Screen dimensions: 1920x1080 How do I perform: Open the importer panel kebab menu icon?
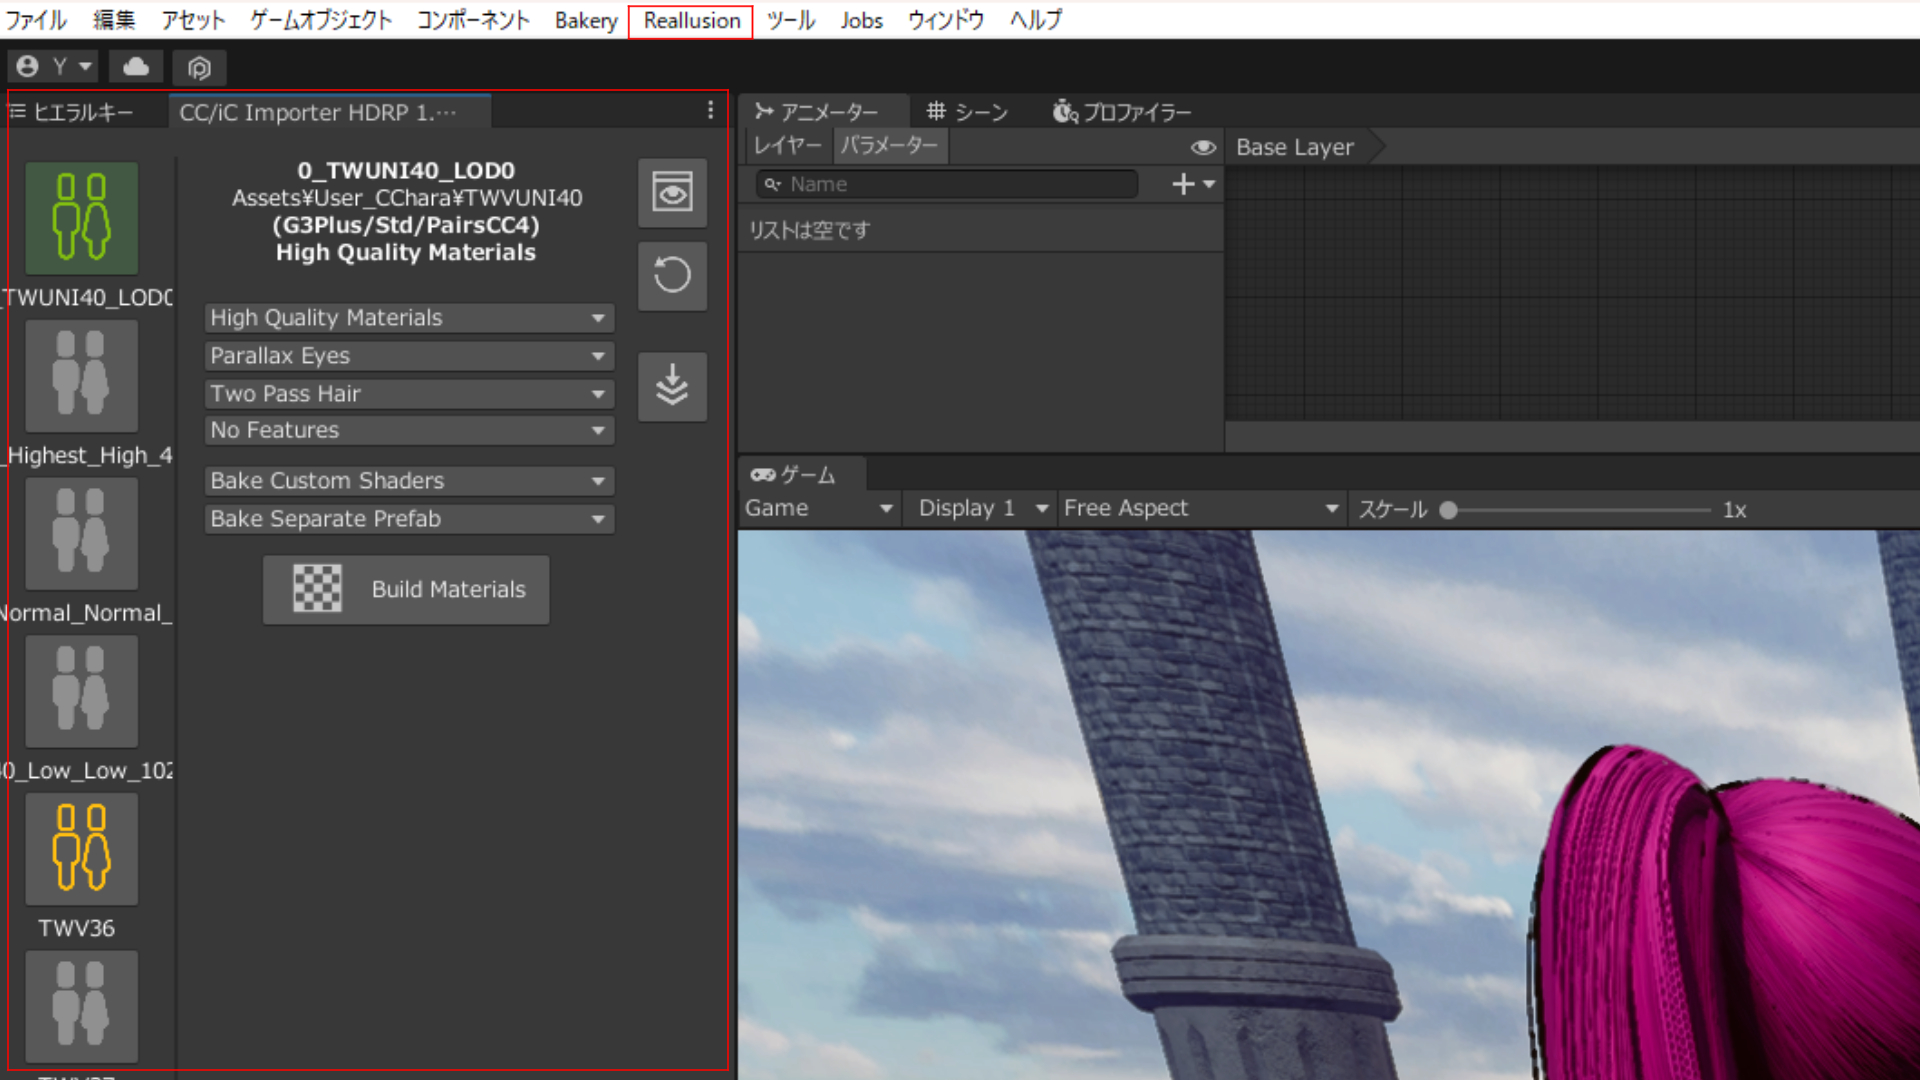pyautogui.click(x=710, y=111)
